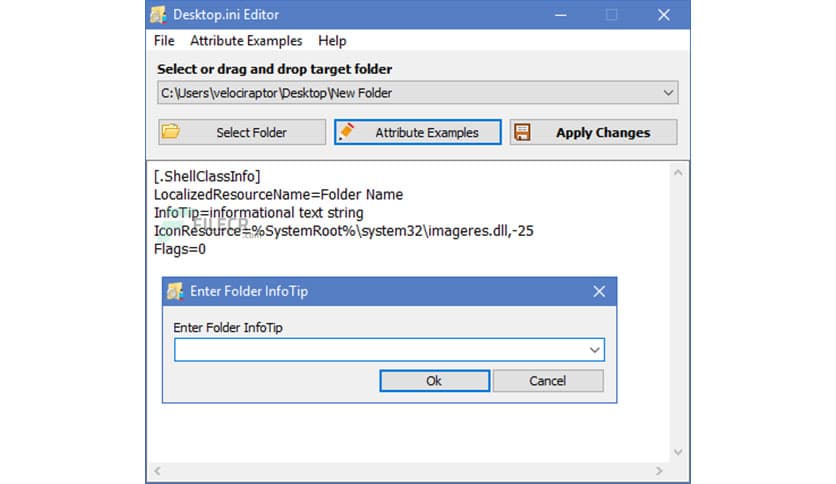836x484 pixels.
Task: Open the InfoTip combo box dropdown arrow
Action: click(595, 350)
